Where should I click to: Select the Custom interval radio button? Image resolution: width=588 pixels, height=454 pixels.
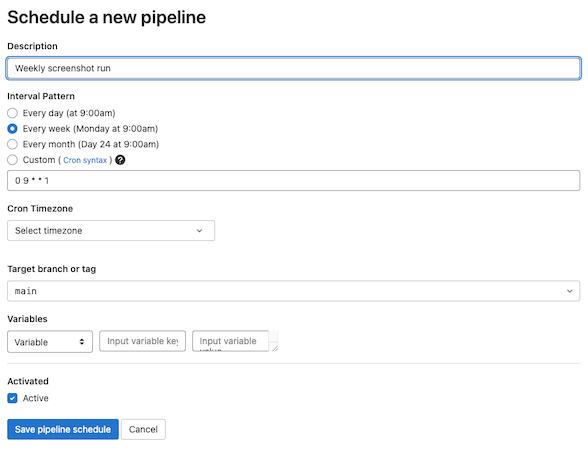pyautogui.click(x=12, y=160)
